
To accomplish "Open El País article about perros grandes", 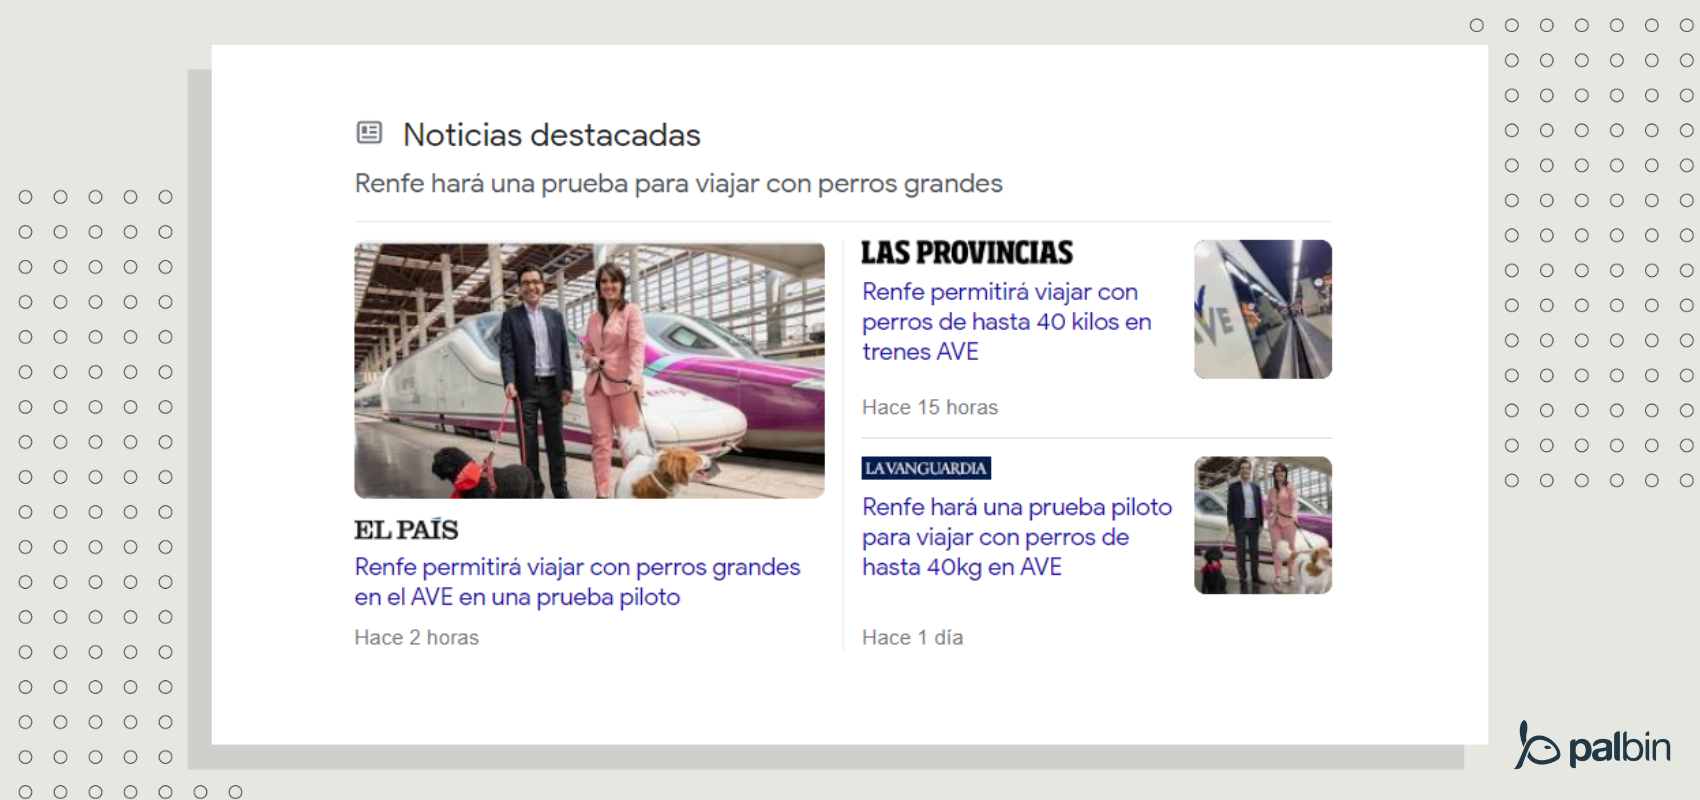I will (x=577, y=582).
